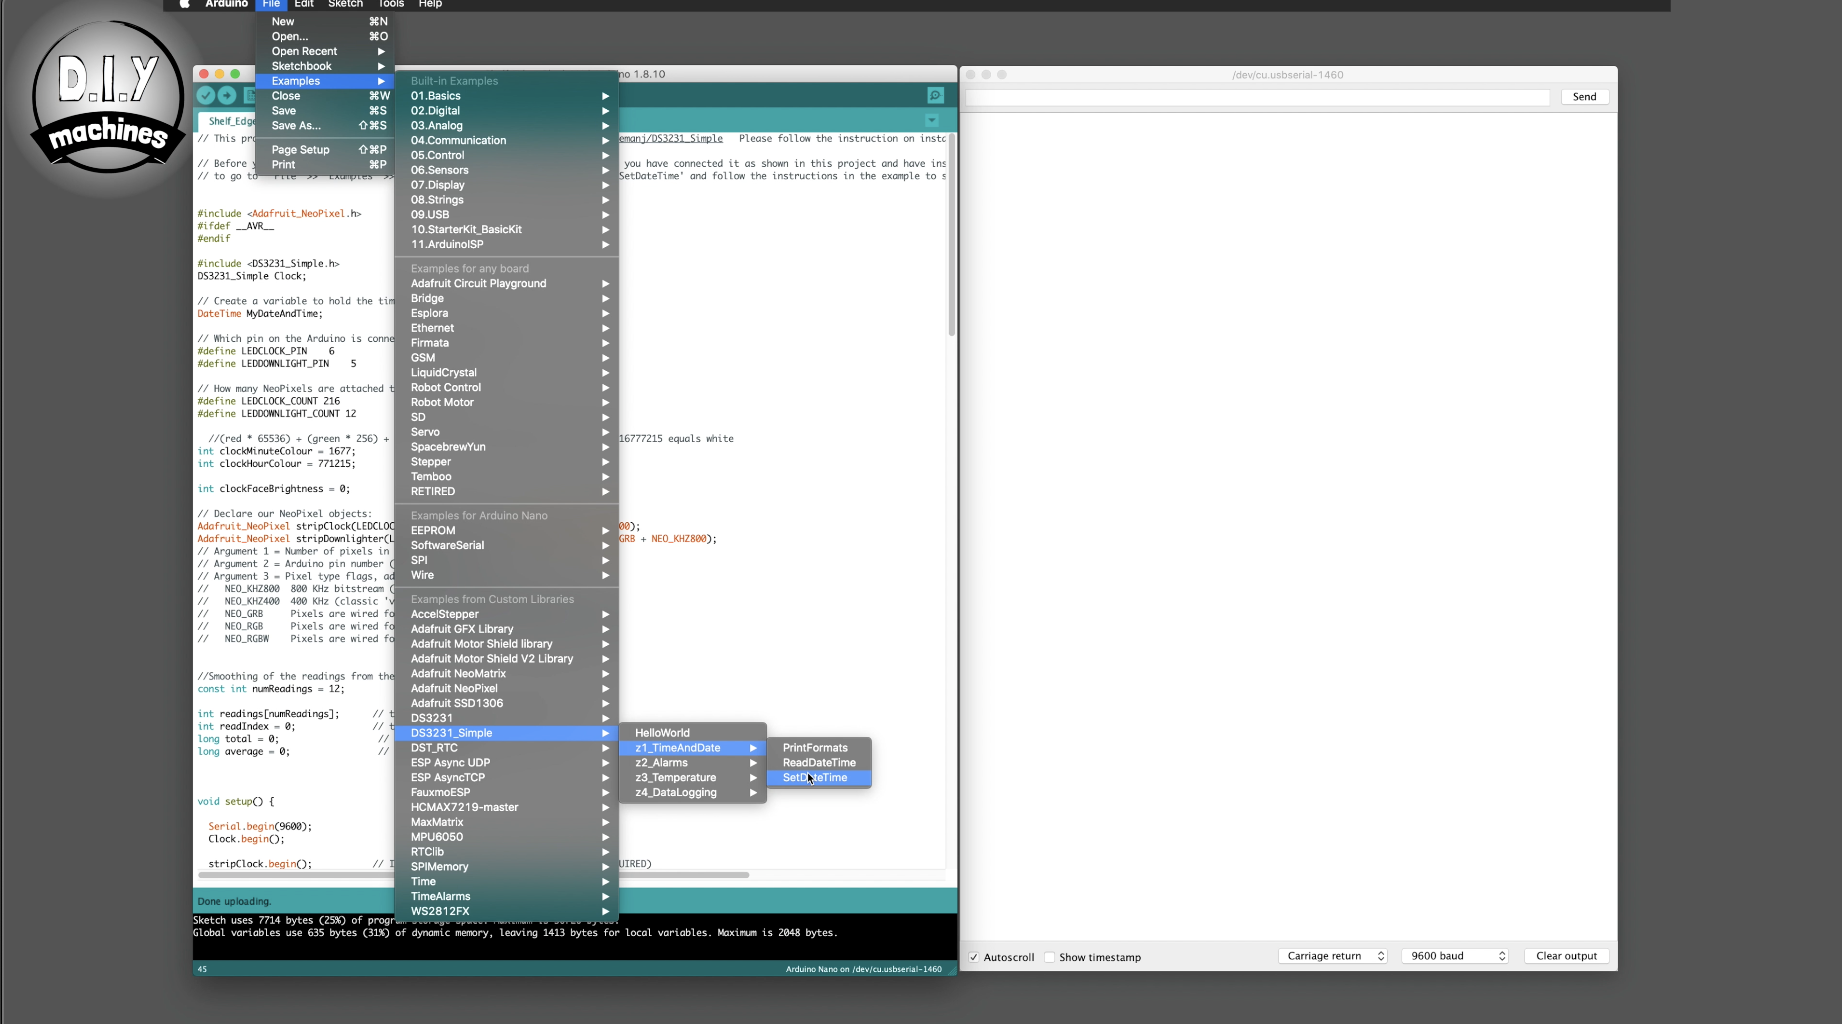Open the TimeAlarms examples submenu
The image size is (1842, 1024).
pyautogui.click(x=507, y=897)
